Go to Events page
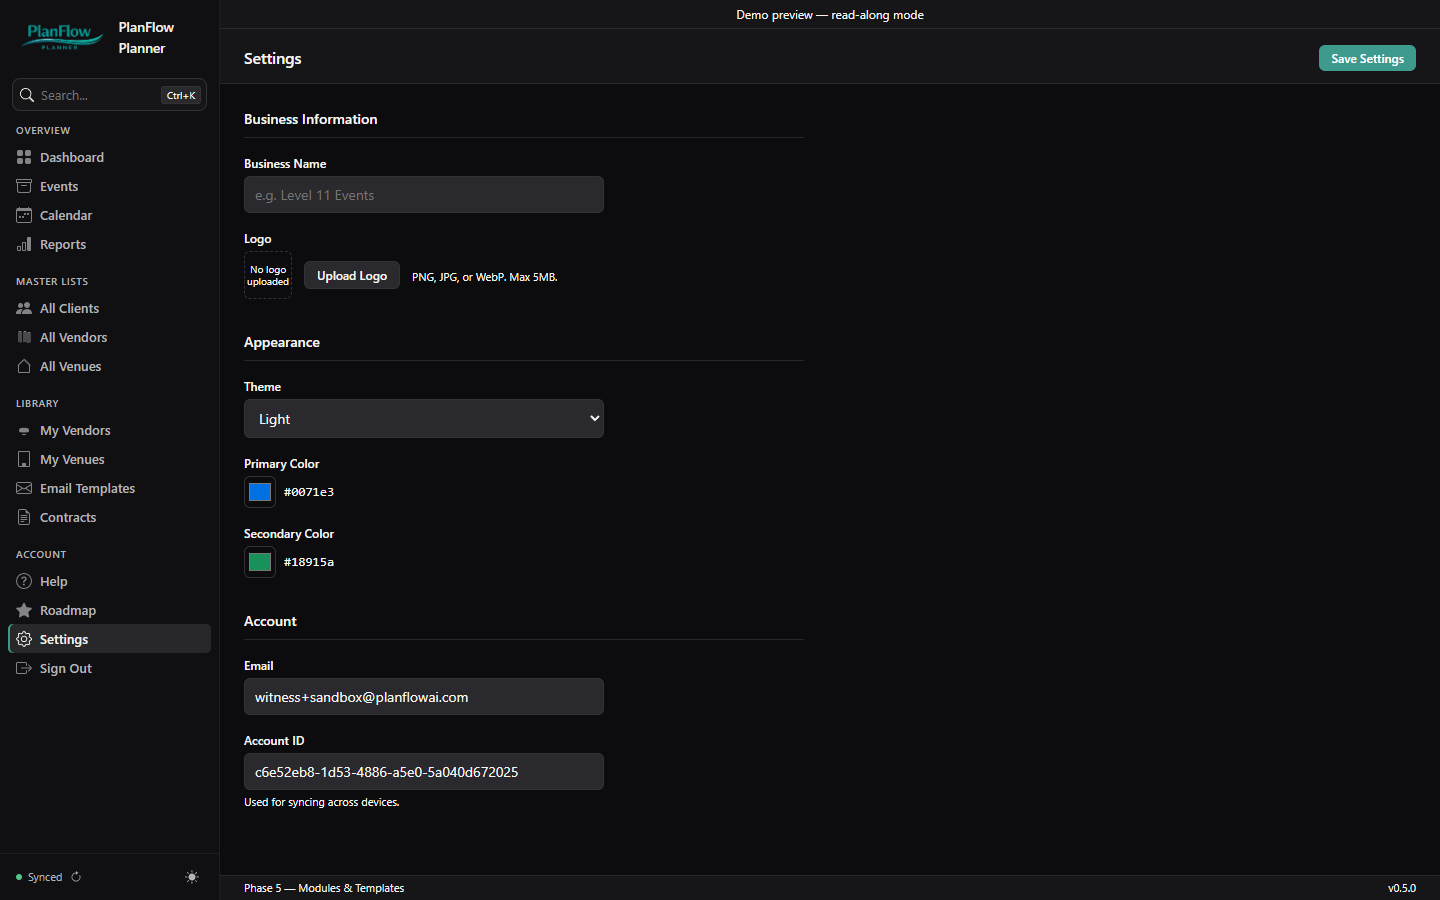Screen dimensions: 1440x900 (110, 186)
